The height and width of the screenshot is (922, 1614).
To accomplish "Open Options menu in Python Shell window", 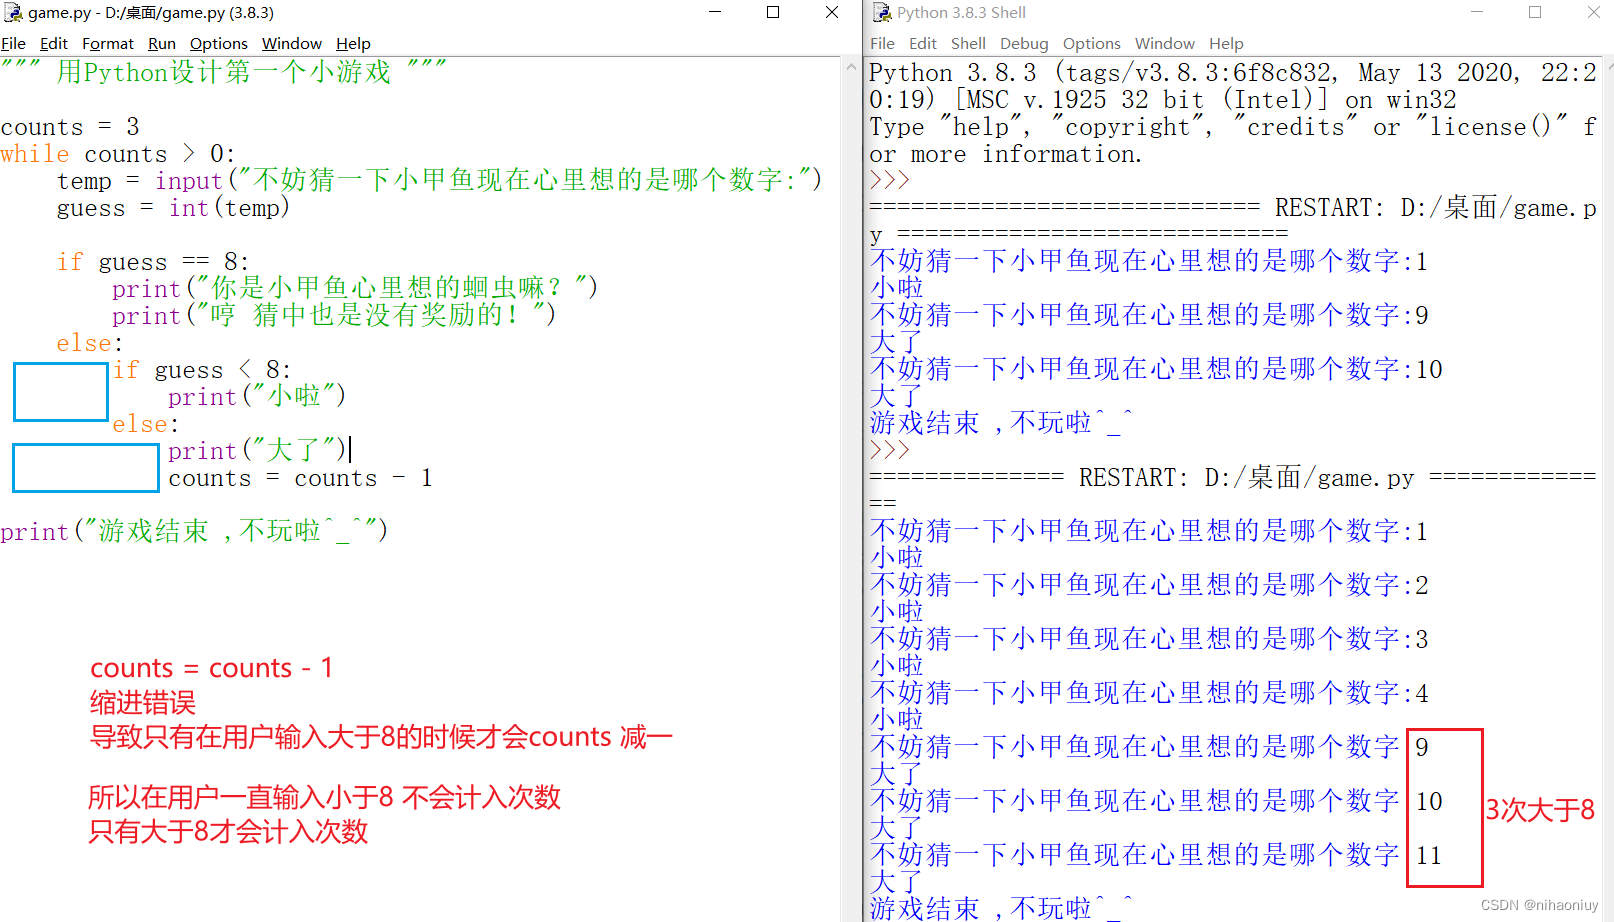I will tap(1092, 44).
